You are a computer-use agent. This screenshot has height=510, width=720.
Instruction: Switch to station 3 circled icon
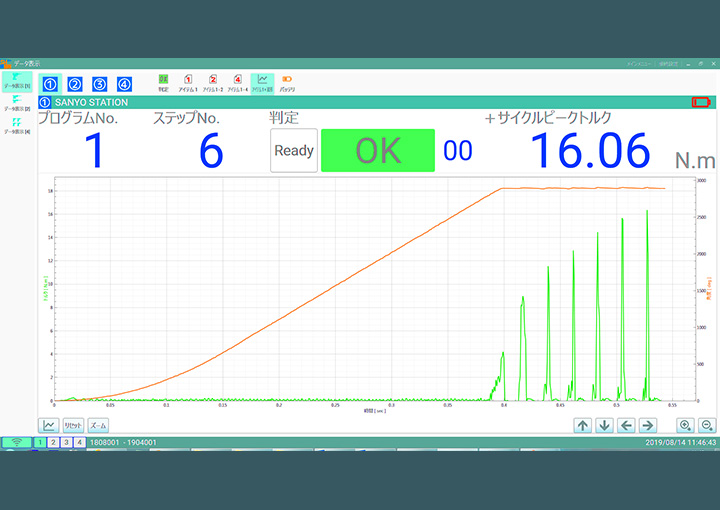coord(99,84)
